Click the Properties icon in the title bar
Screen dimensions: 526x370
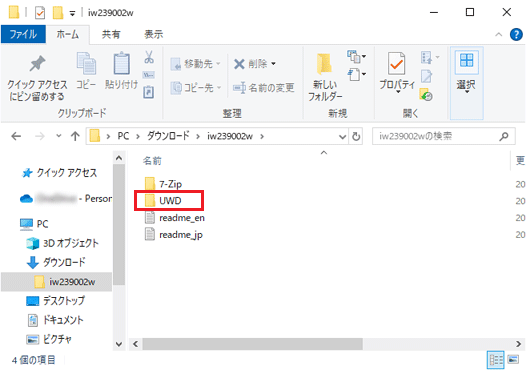40,13
